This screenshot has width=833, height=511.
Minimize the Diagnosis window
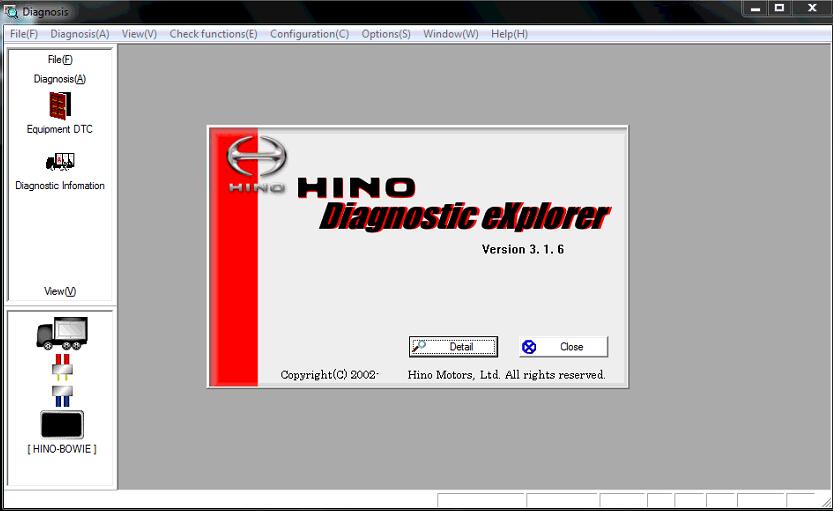[x=755, y=8]
